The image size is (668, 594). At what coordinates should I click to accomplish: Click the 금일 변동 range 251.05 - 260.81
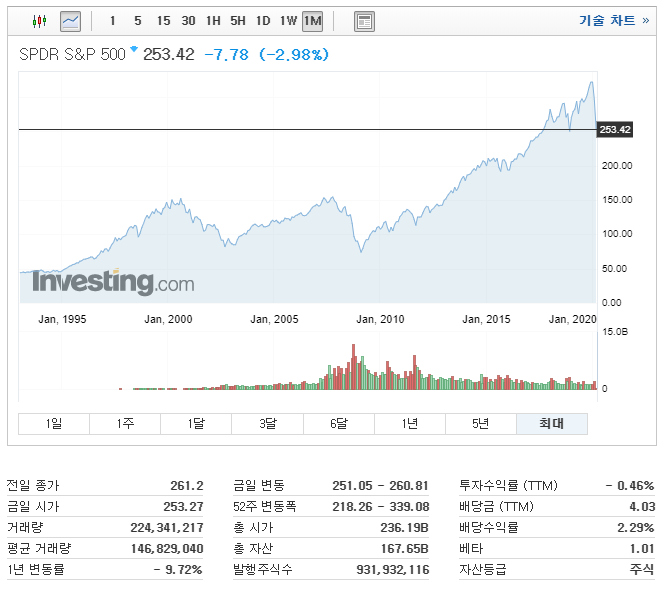[x=380, y=485]
